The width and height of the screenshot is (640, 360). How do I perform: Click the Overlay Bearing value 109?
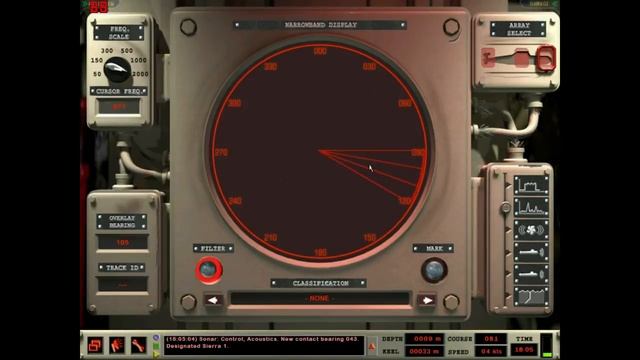tap(122, 242)
